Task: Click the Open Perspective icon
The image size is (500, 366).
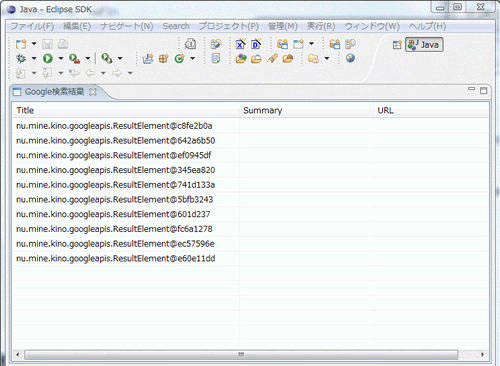Action: tap(397, 45)
